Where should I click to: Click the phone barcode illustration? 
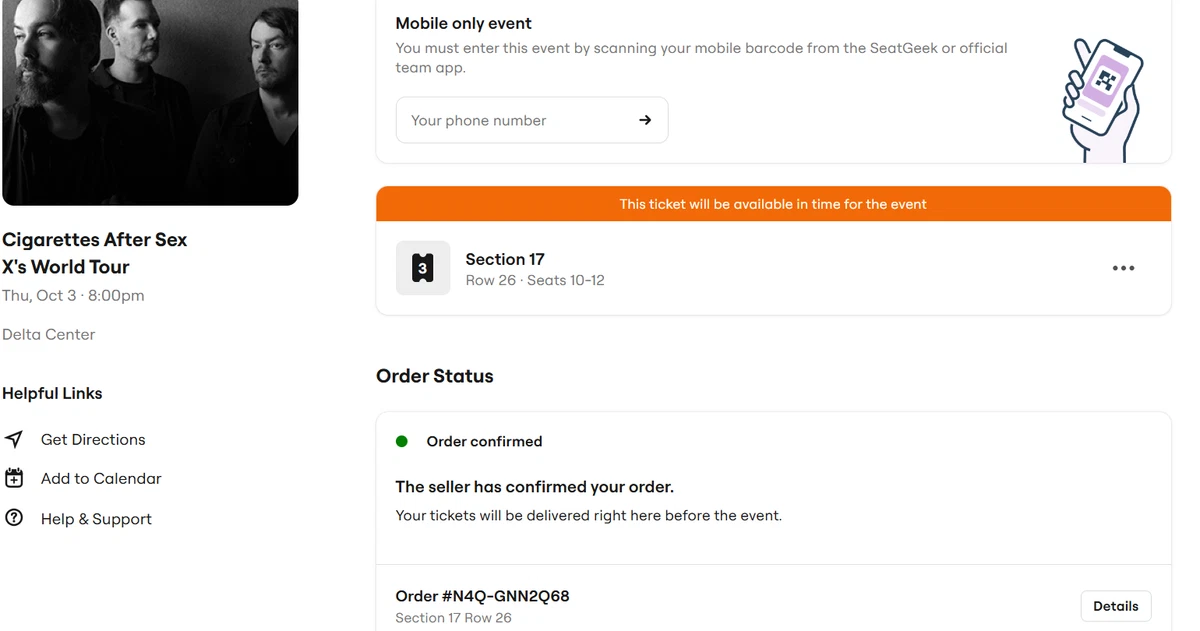[1101, 100]
